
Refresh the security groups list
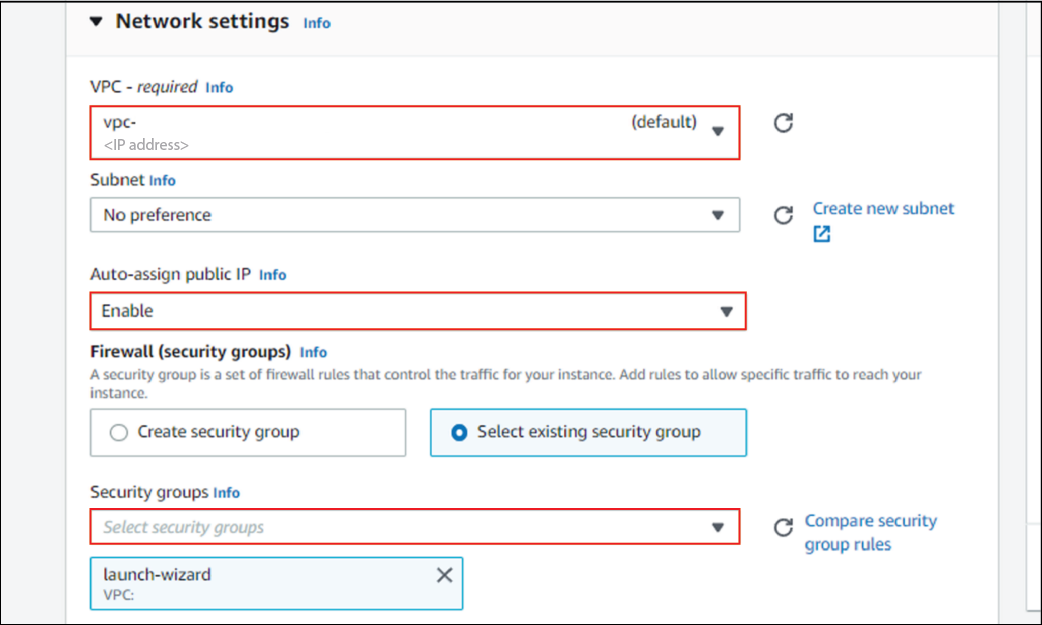click(x=783, y=527)
